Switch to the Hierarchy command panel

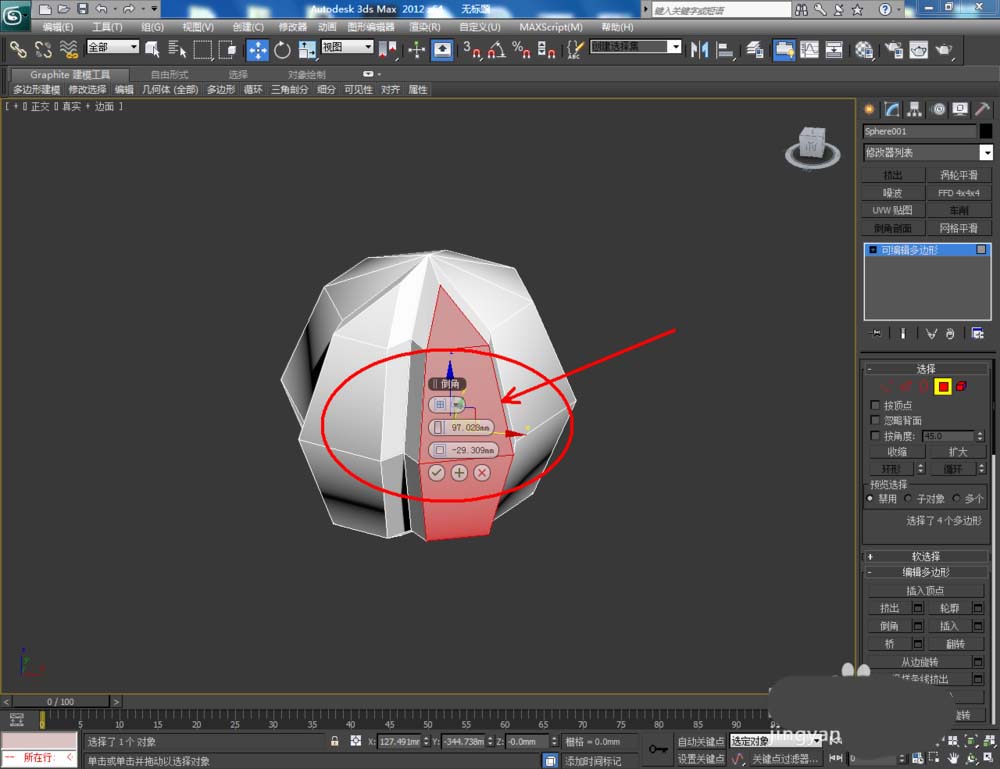click(x=914, y=110)
